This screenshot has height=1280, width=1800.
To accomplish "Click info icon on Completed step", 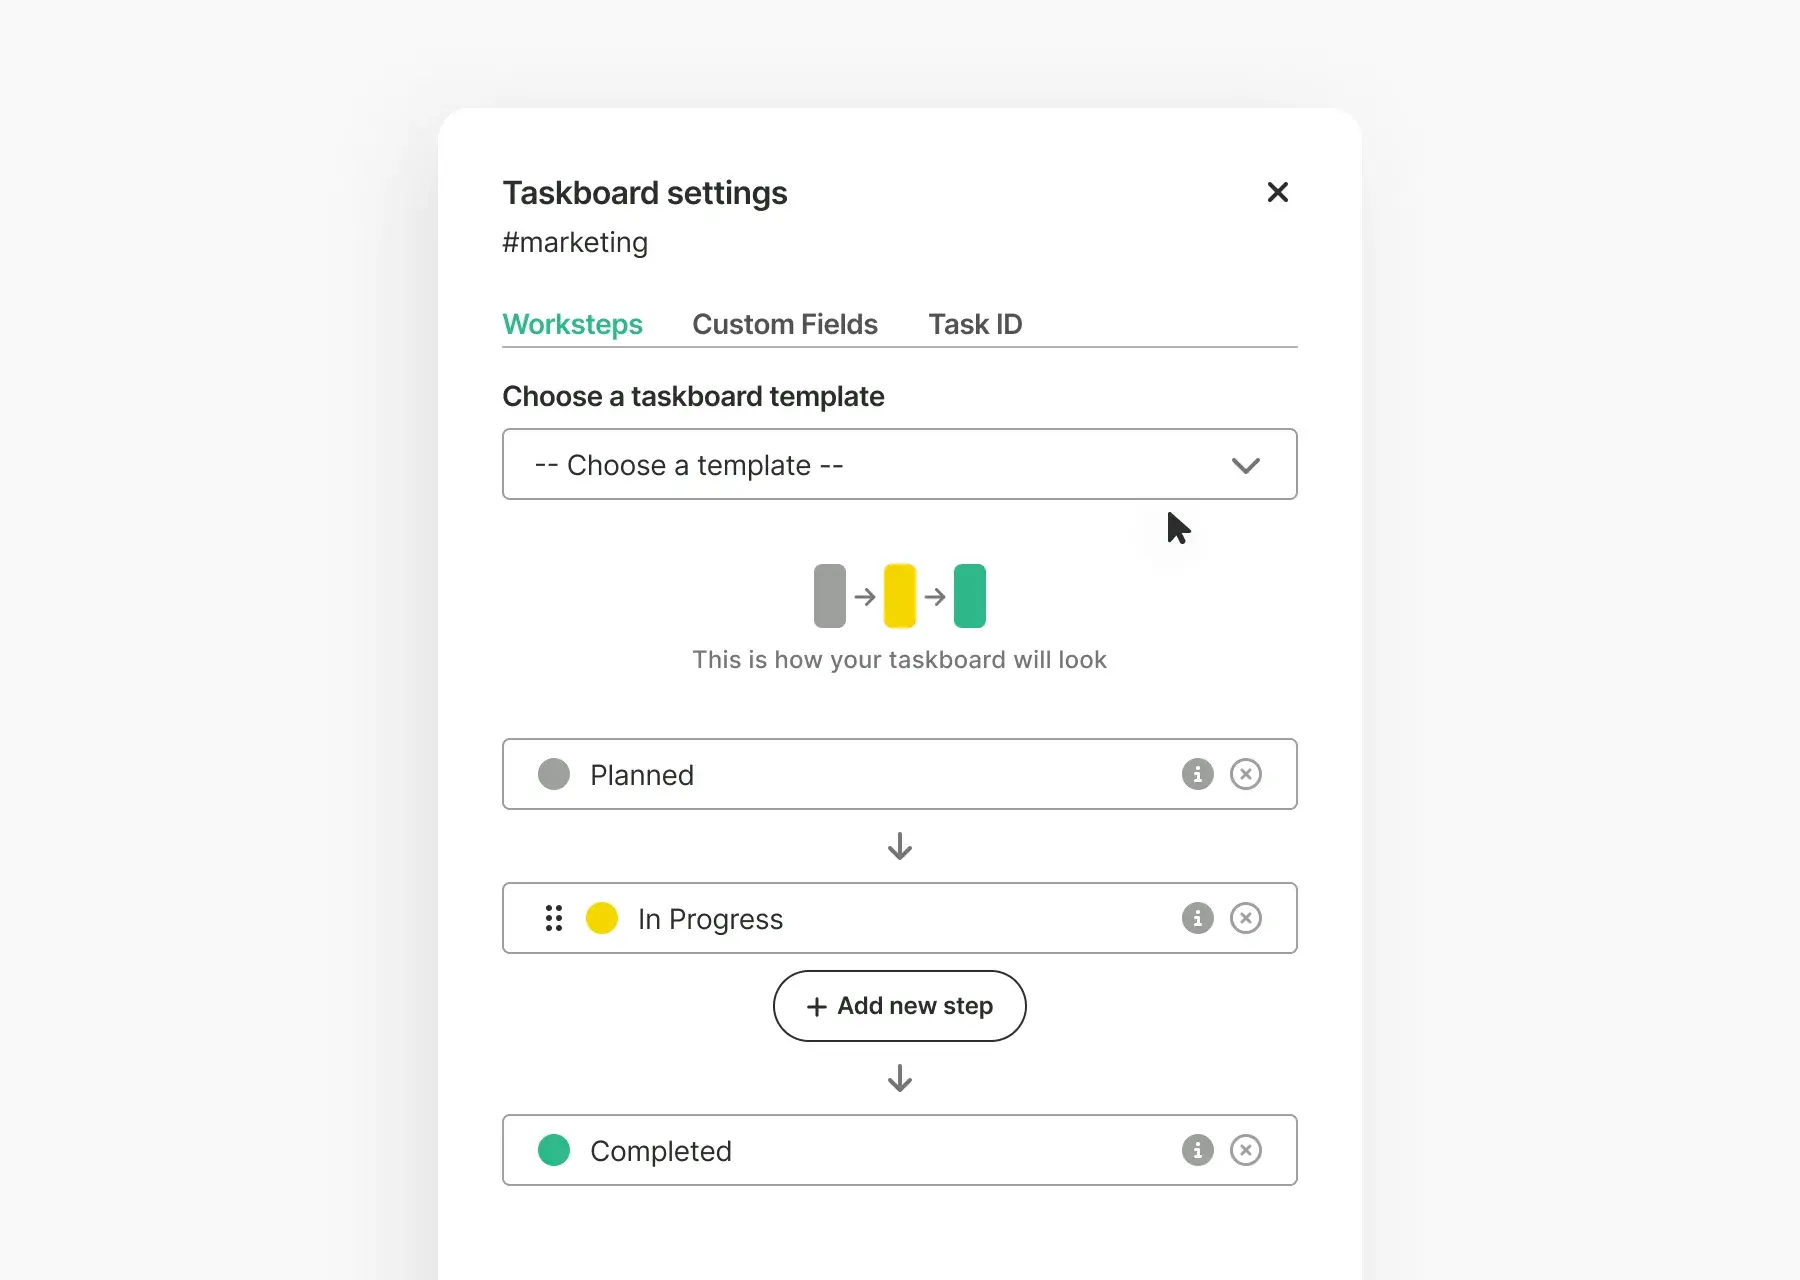I will (1197, 1150).
